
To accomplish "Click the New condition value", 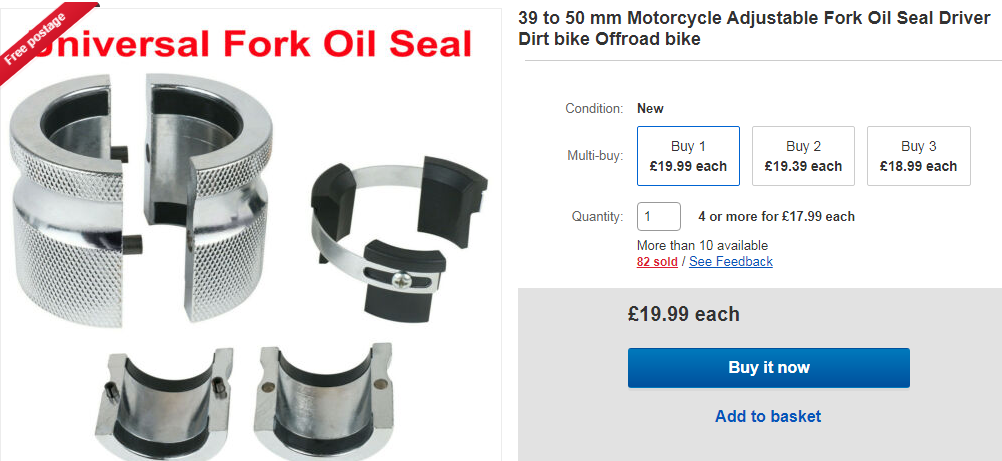I will [x=650, y=108].
